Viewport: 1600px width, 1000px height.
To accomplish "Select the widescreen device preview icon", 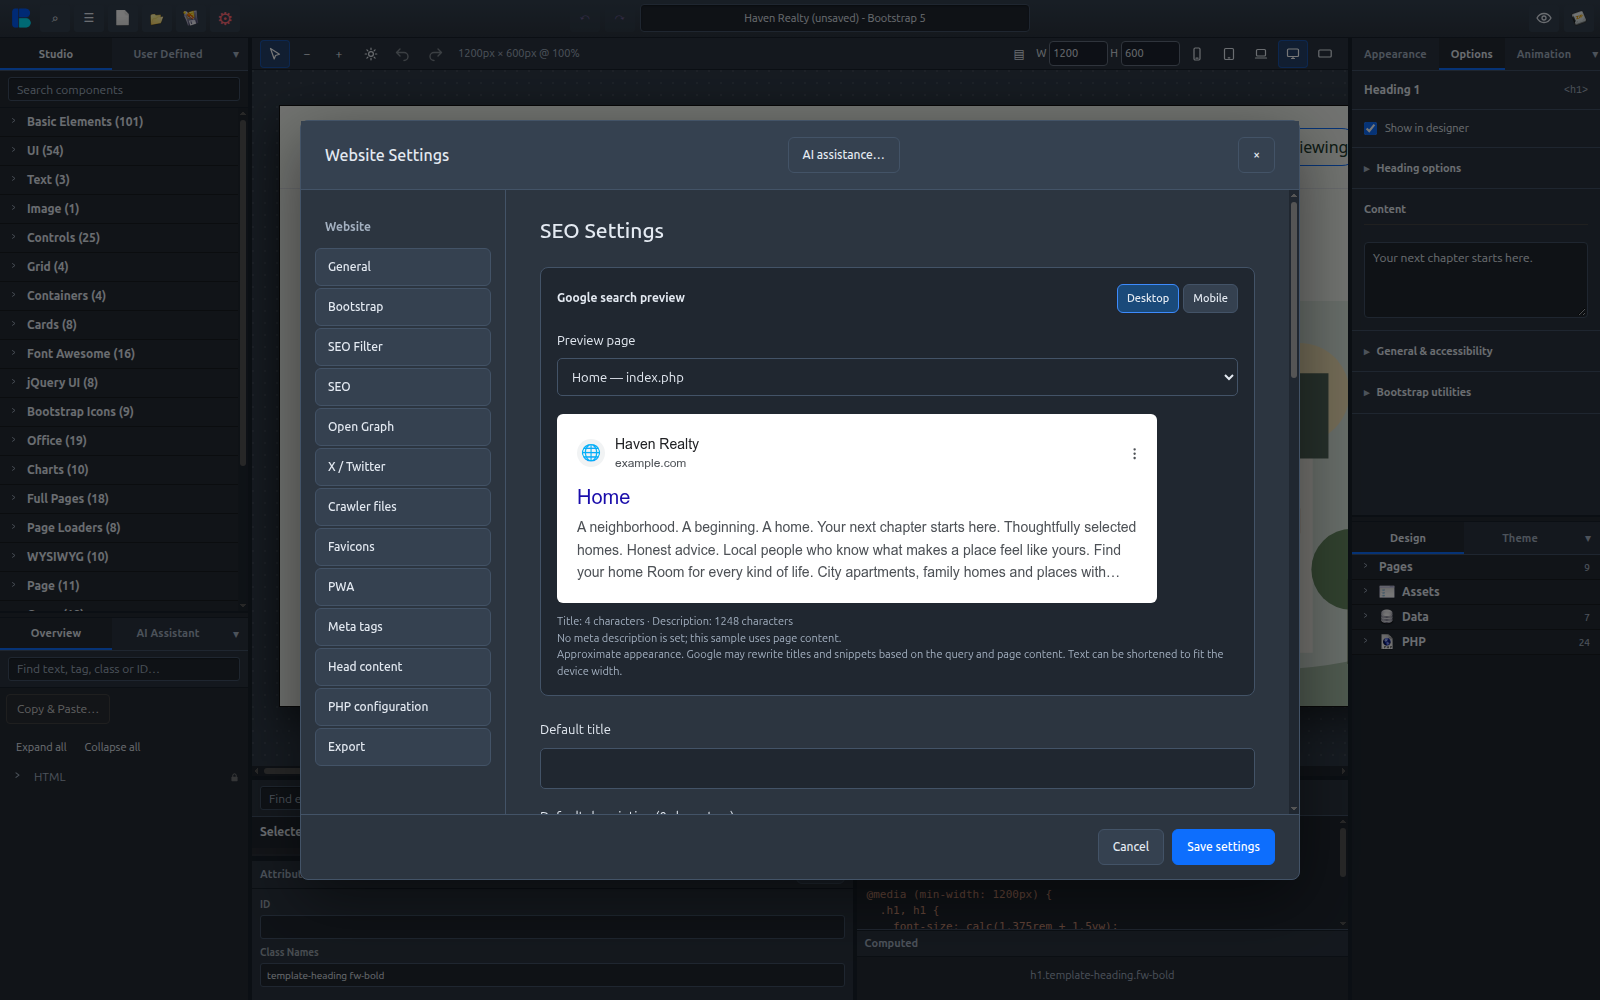I will (x=1325, y=54).
